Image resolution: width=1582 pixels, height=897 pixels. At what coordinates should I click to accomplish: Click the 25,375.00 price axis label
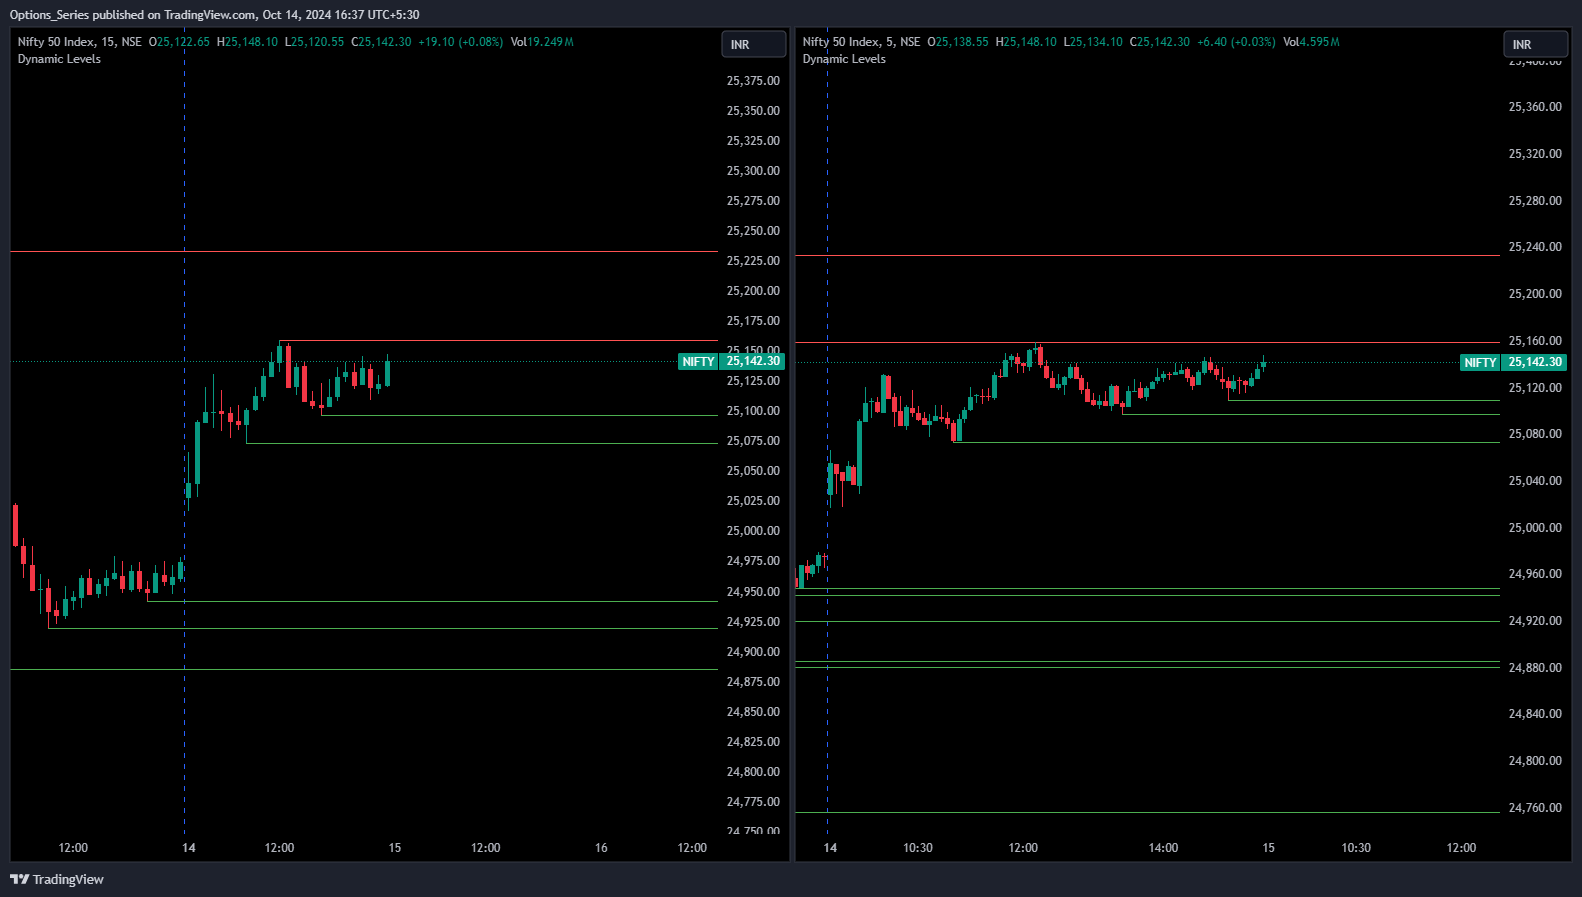click(x=753, y=81)
